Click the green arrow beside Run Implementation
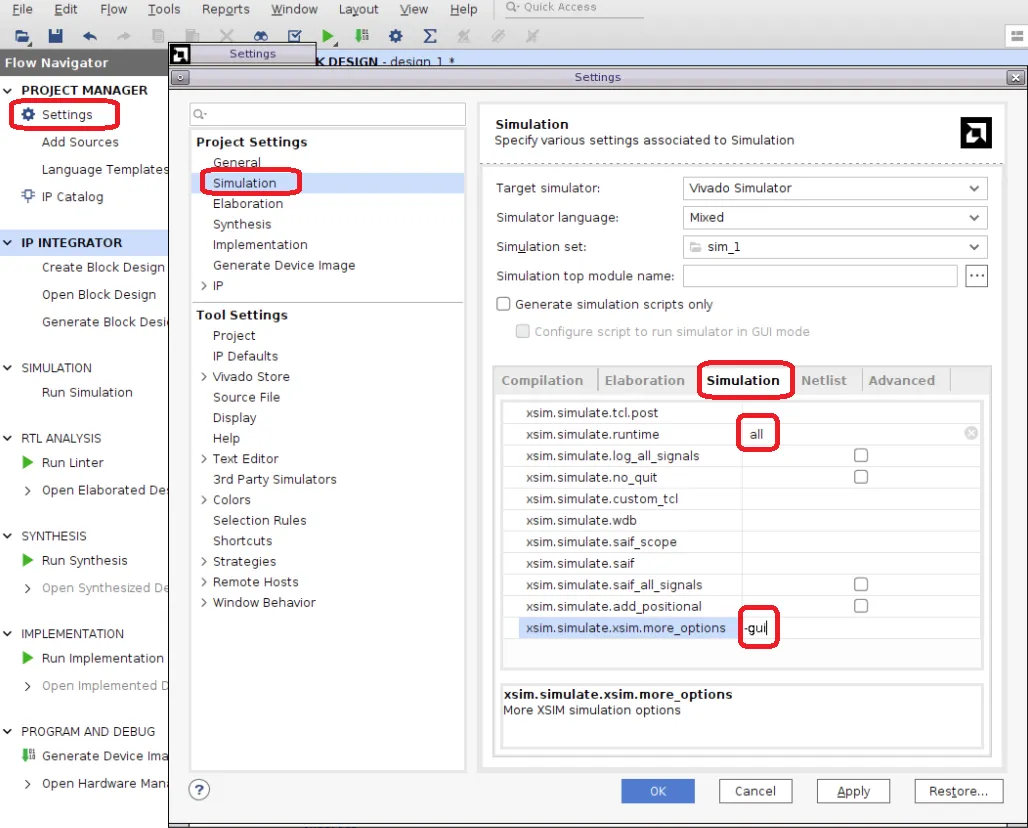The width and height of the screenshot is (1028, 828). point(28,658)
